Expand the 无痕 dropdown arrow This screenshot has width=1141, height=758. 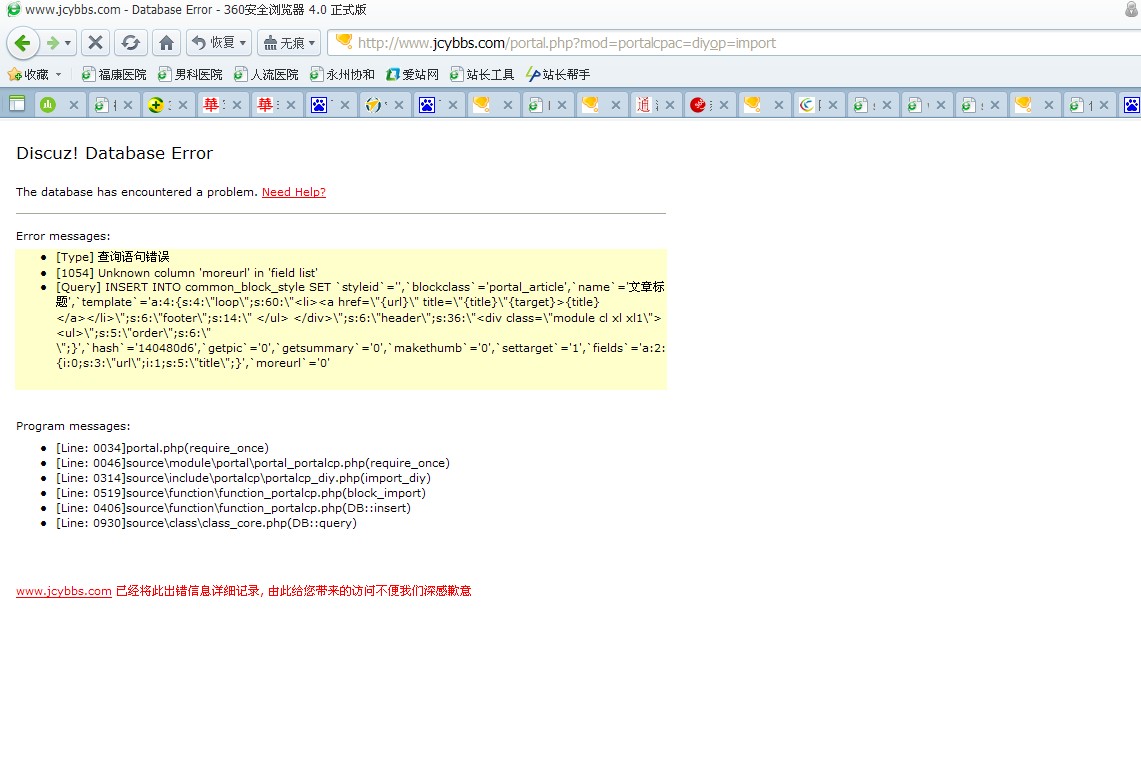click(312, 43)
